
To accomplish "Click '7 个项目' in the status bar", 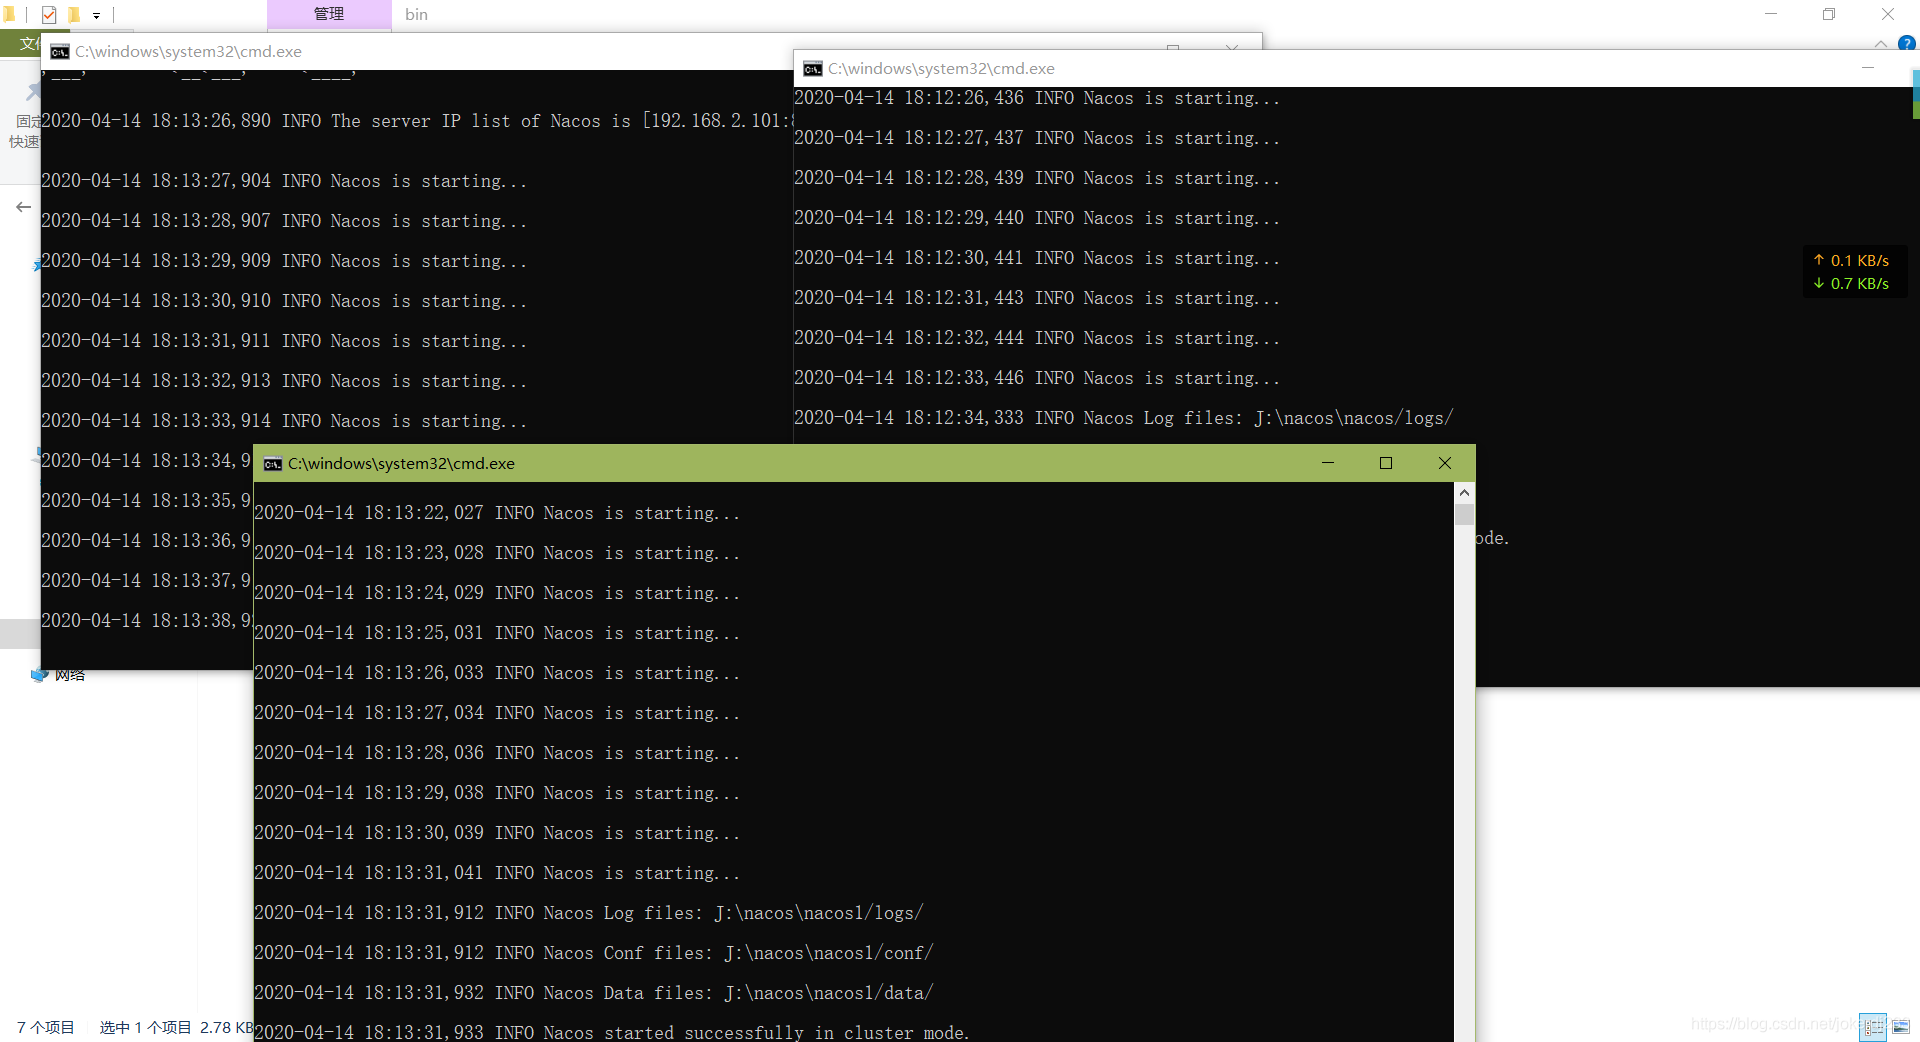I will coord(46,1027).
